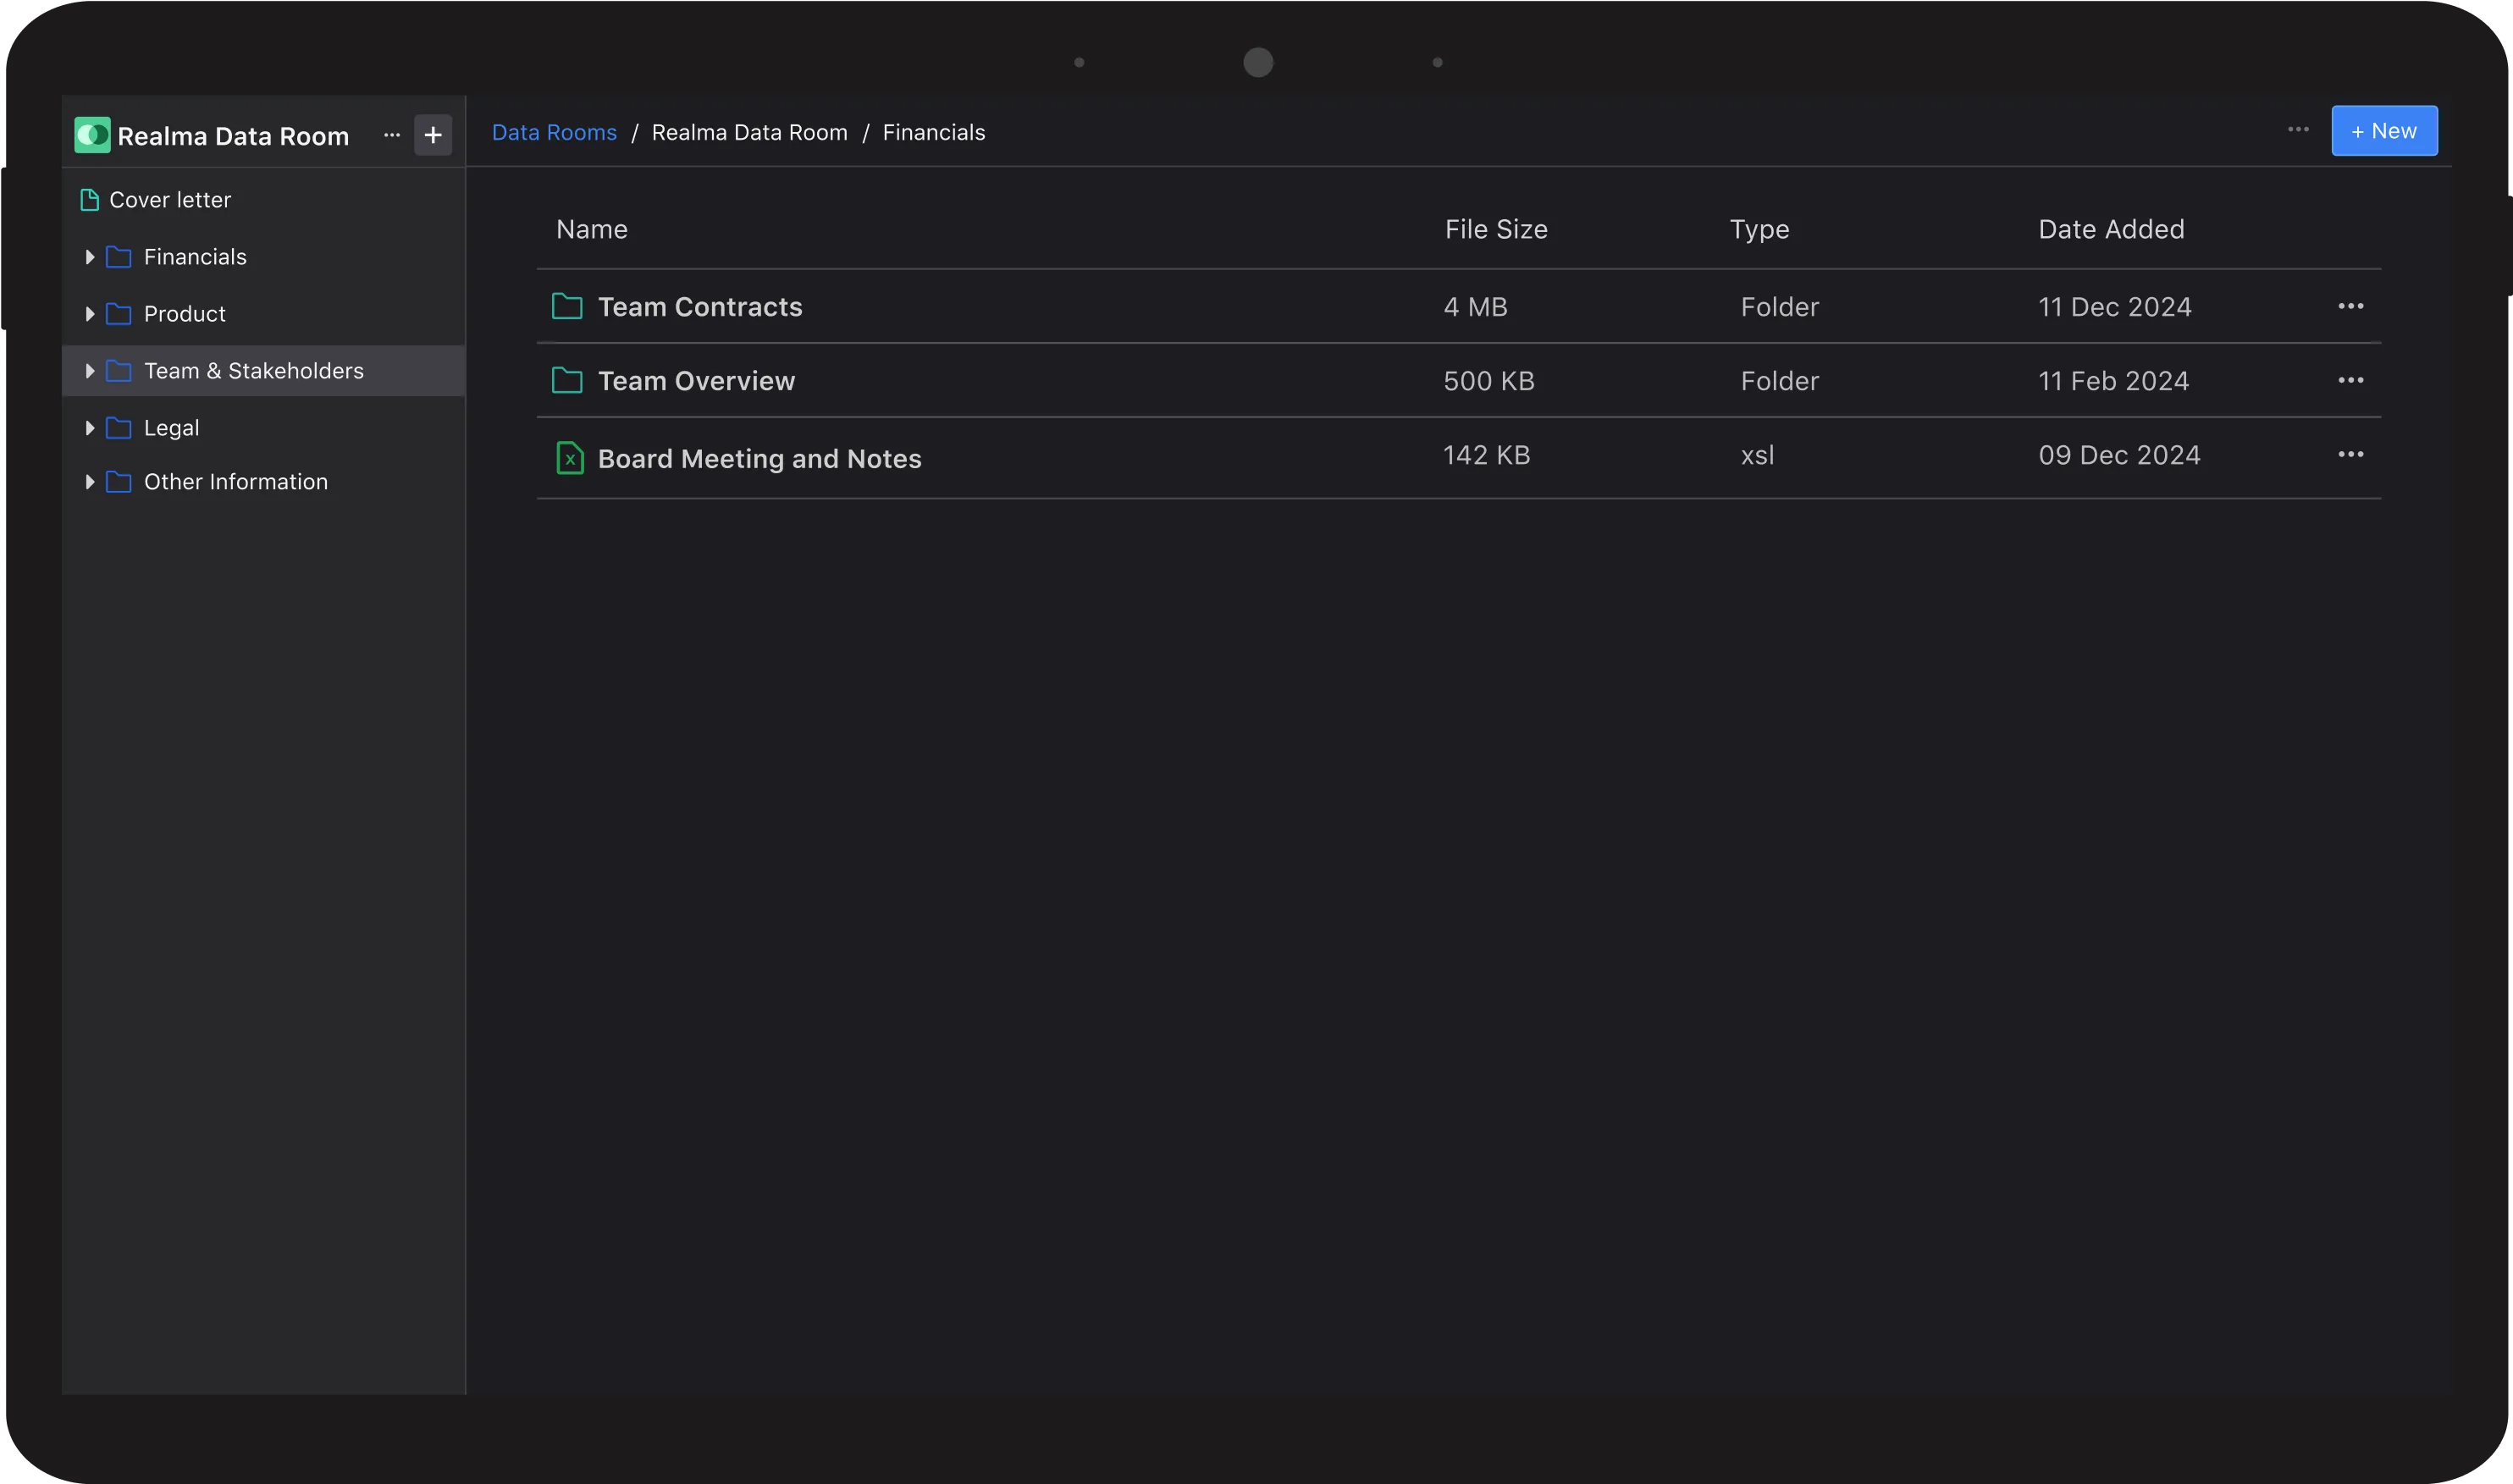Open the Cover letter document in the sidebar
The height and width of the screenshot is (1484, 2513).
click(x=169, y=200)
